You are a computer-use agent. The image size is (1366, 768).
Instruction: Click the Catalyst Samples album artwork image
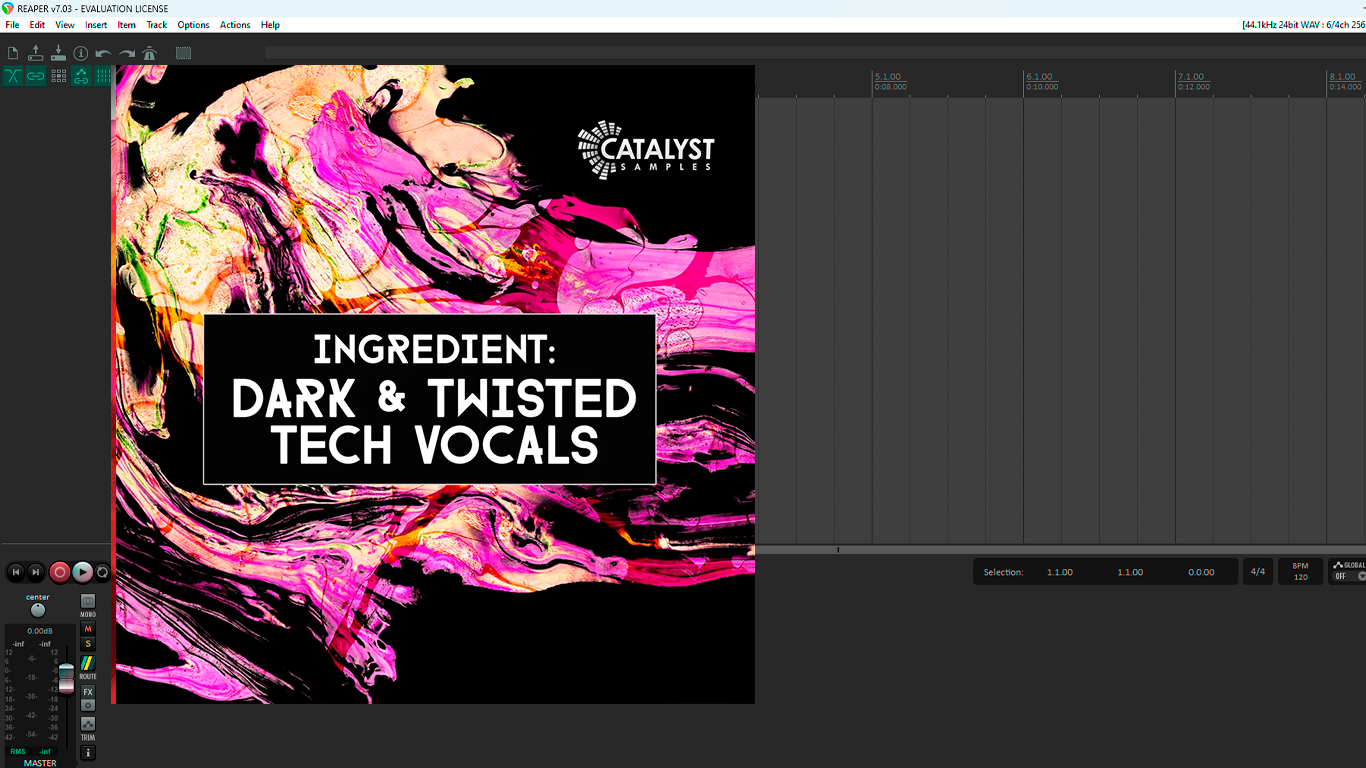[435, 385]
